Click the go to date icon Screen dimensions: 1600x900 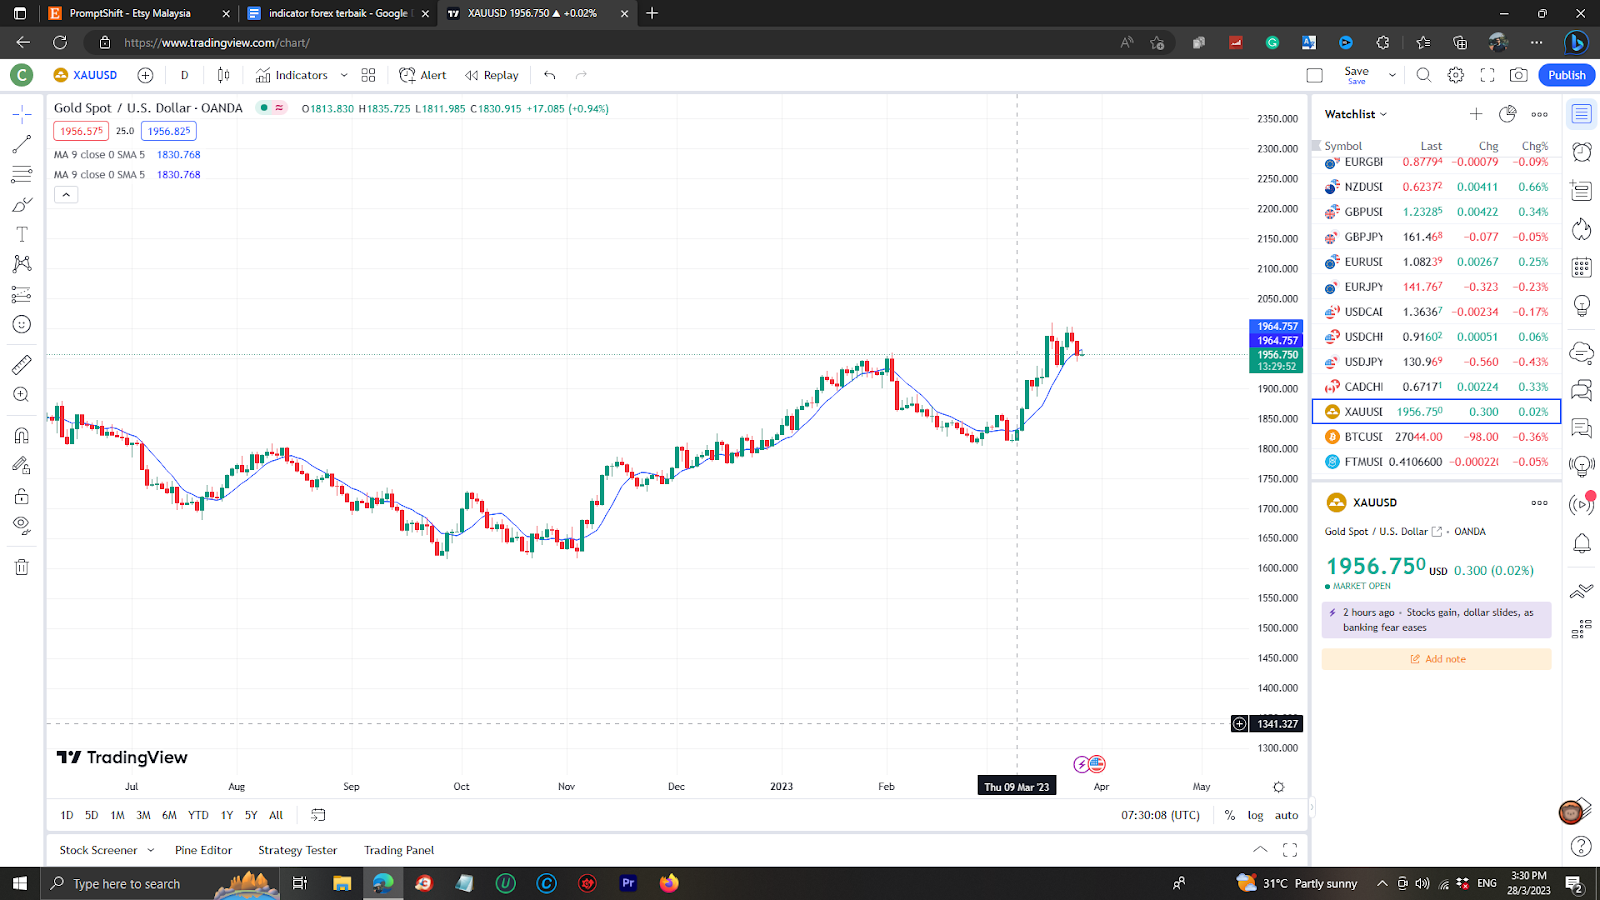pos(318,815)
